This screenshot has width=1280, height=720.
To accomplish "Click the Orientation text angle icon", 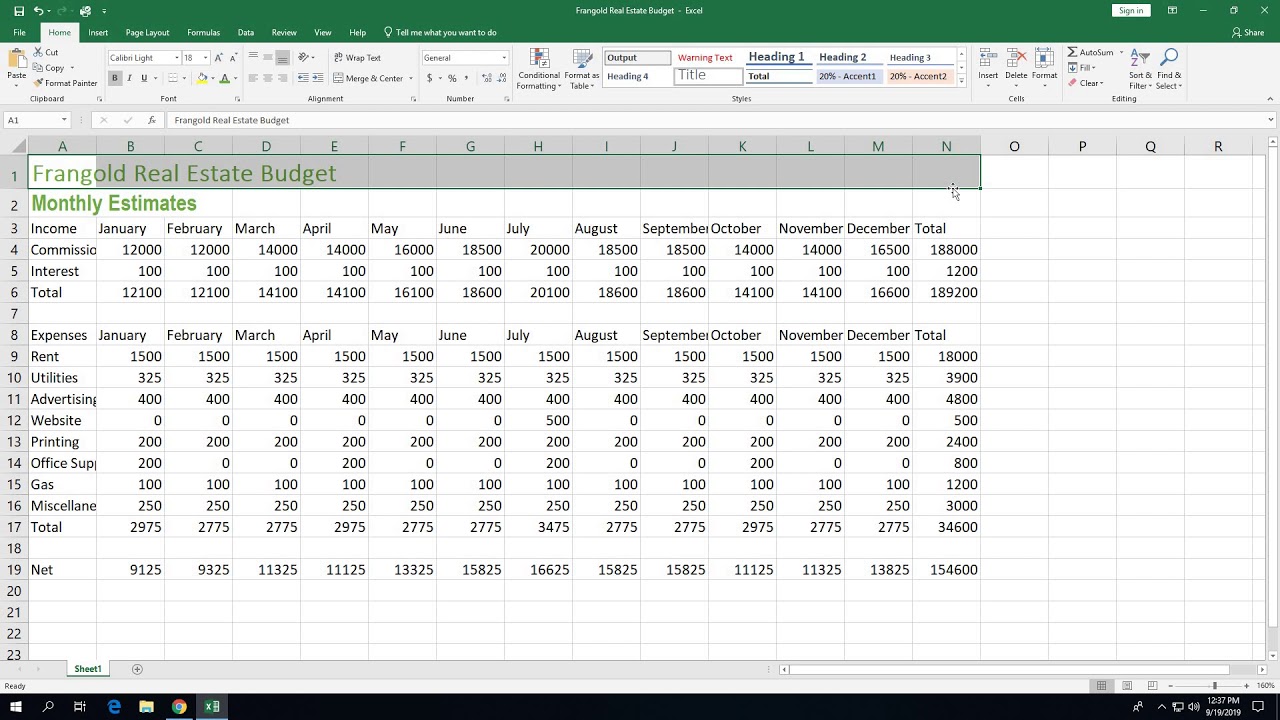I will click(305, 58).
